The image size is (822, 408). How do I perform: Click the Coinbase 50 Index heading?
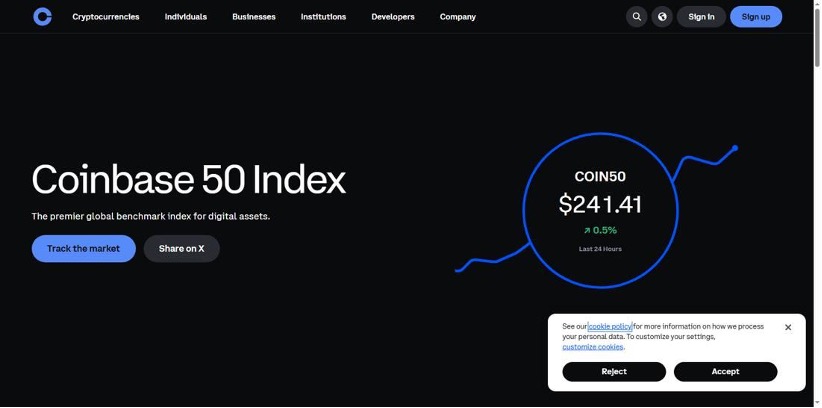point(189,179)
